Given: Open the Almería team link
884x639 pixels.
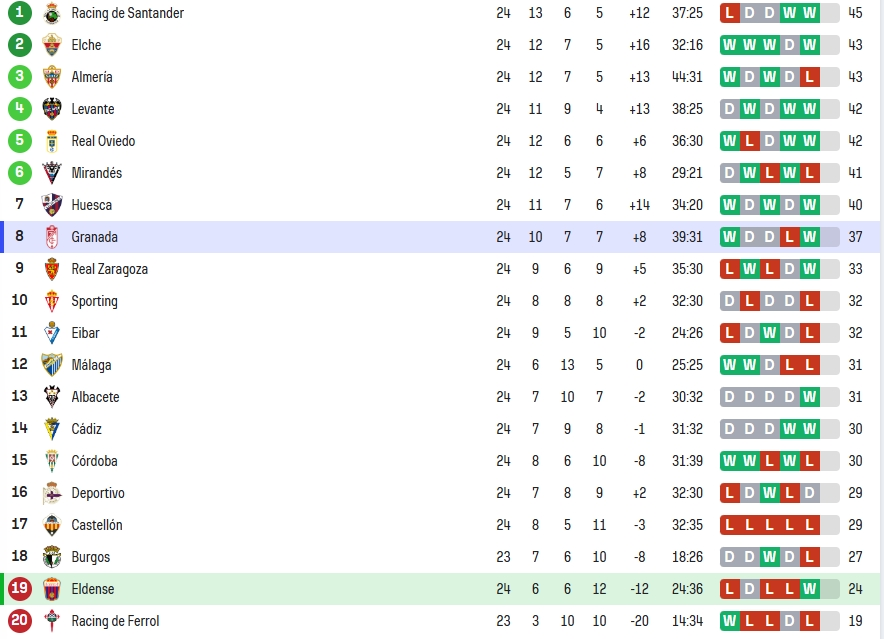Looking at the screenshot, I should 92,77.
